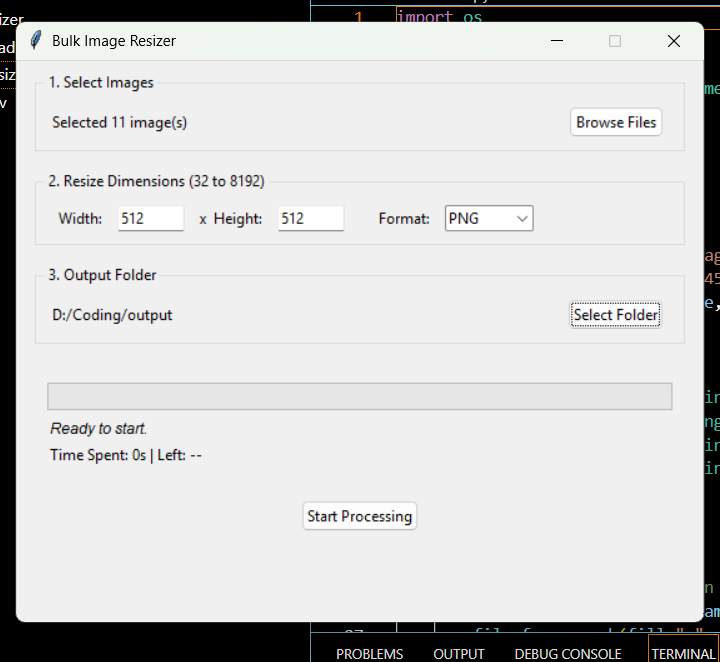Click the 'Height:' label
720x662 pixels.
point(238,219)
